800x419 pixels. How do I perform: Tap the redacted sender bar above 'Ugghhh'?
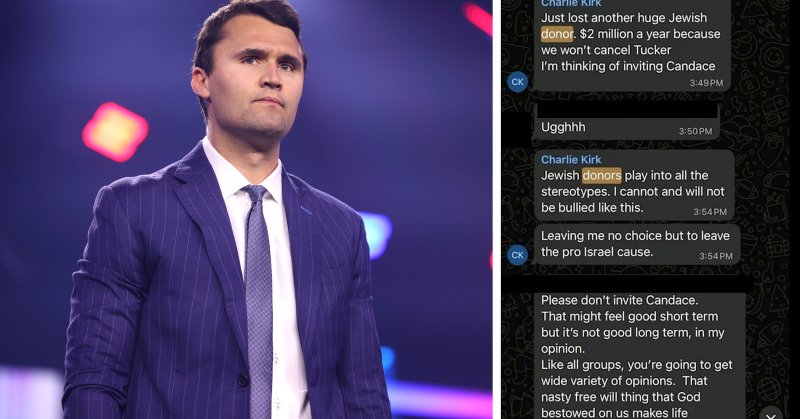point(627,111)
